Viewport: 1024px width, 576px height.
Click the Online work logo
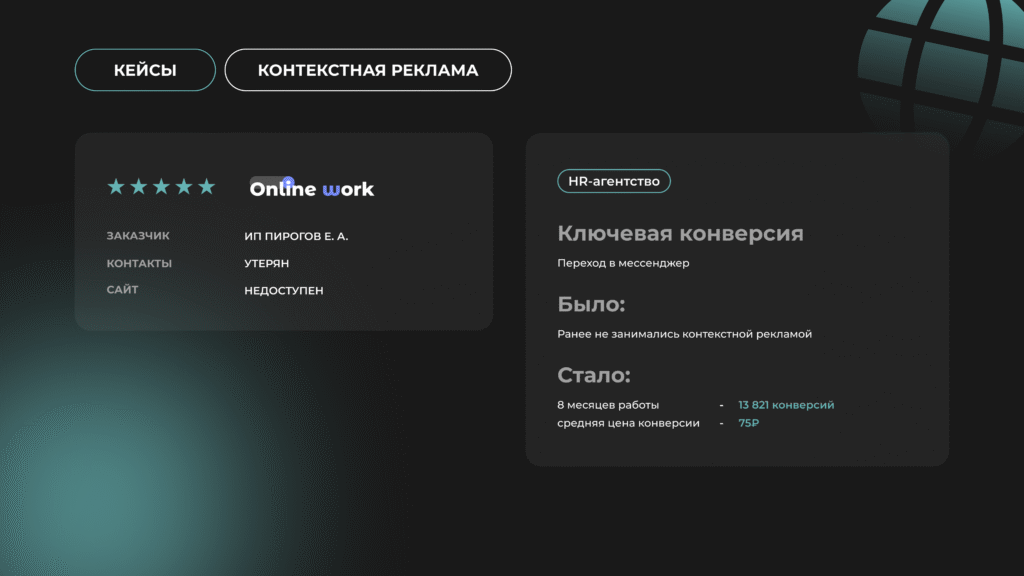pos(311,188)
